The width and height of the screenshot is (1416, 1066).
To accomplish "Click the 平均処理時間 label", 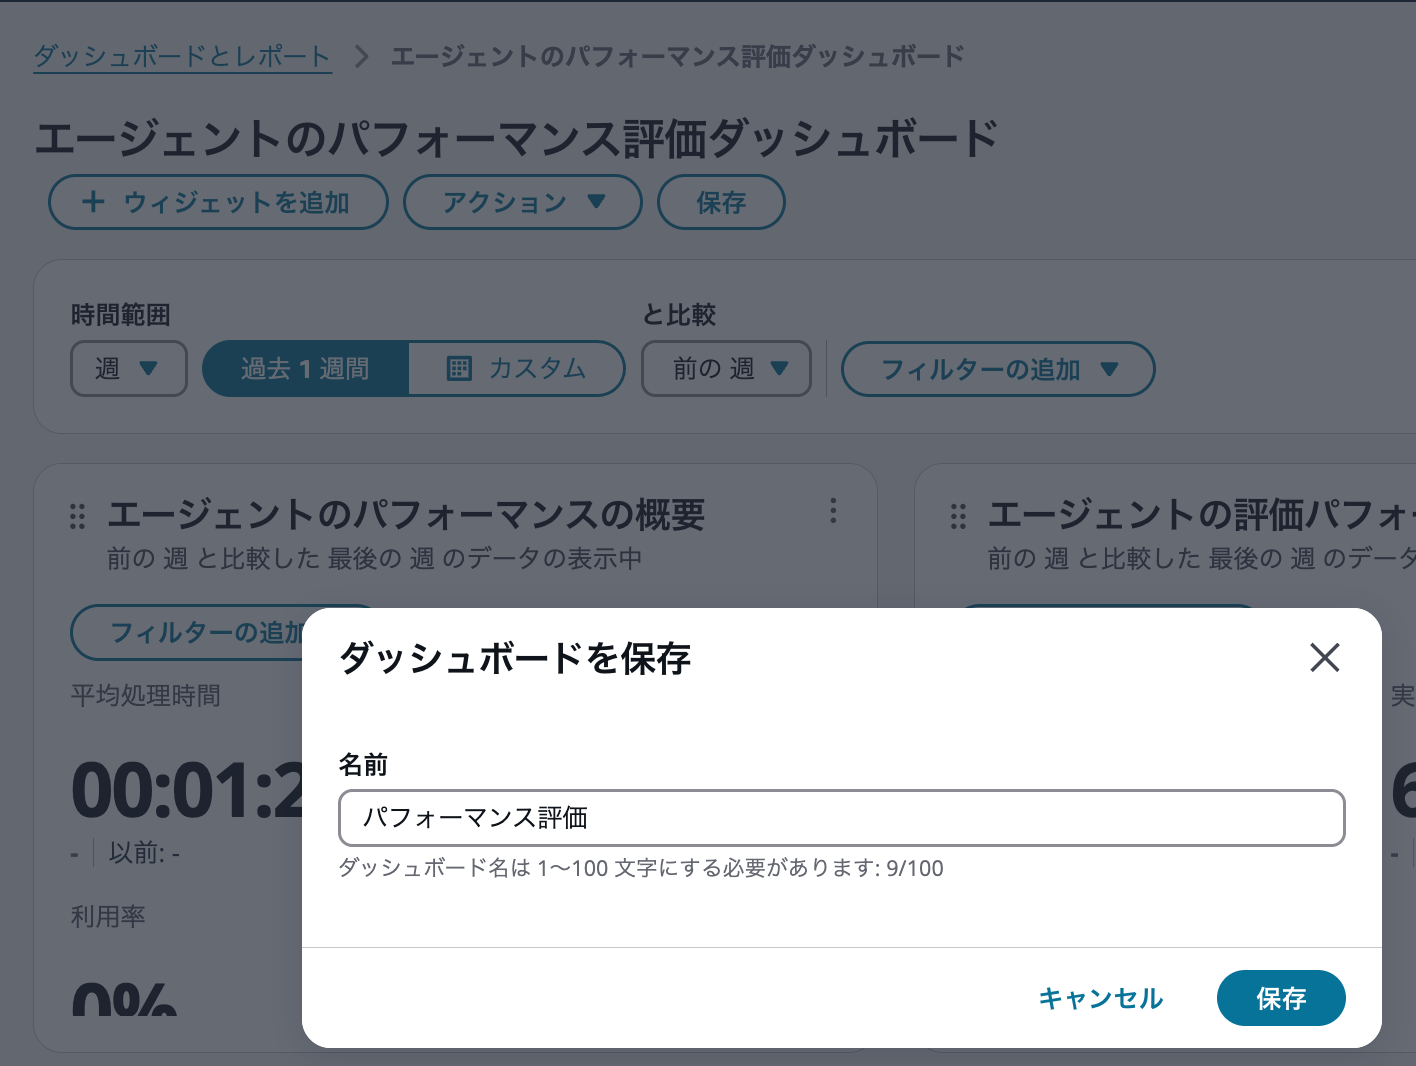I will coord(146,695).
